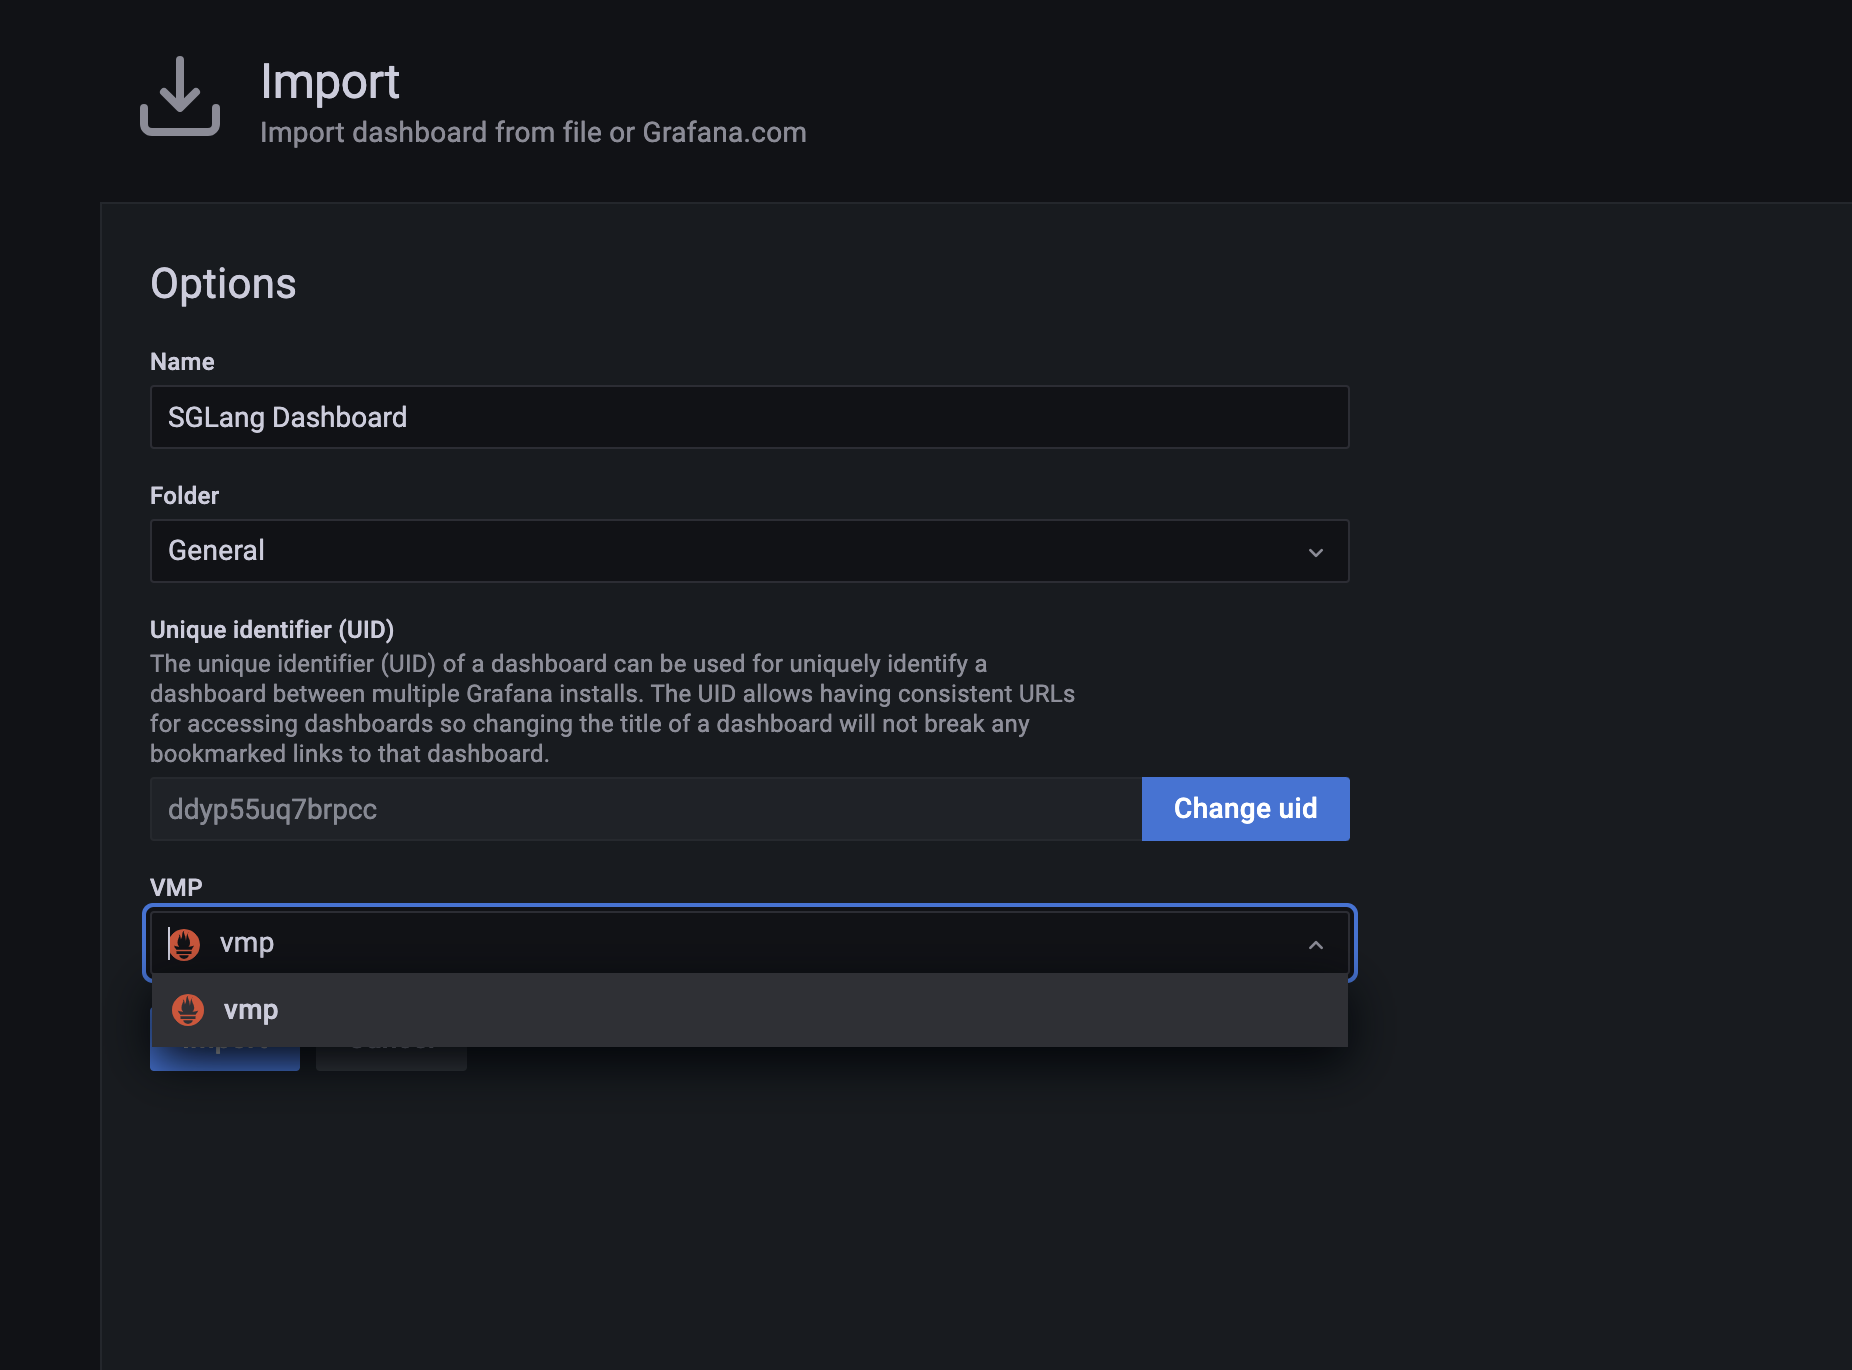Click the Import download icon in header

pyautogui.click(x=180, y=96)
